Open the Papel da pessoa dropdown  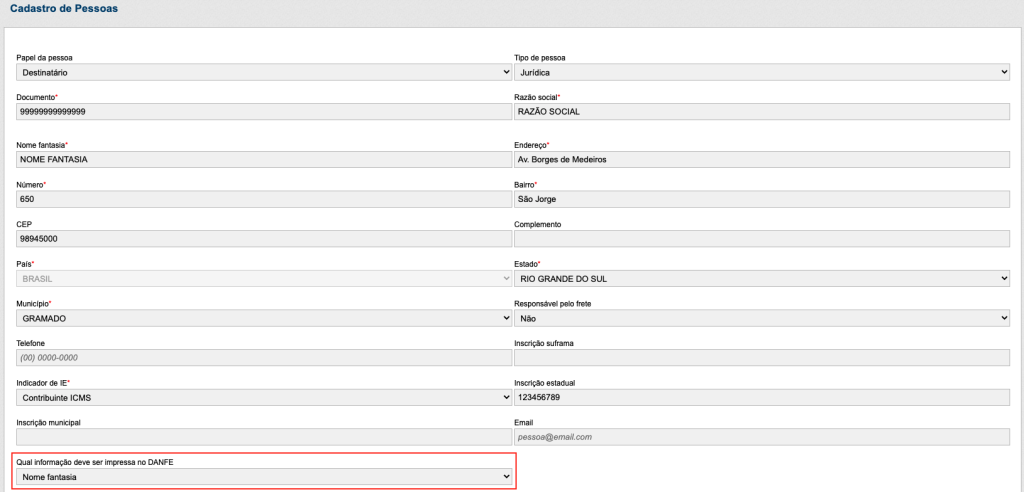264,72
